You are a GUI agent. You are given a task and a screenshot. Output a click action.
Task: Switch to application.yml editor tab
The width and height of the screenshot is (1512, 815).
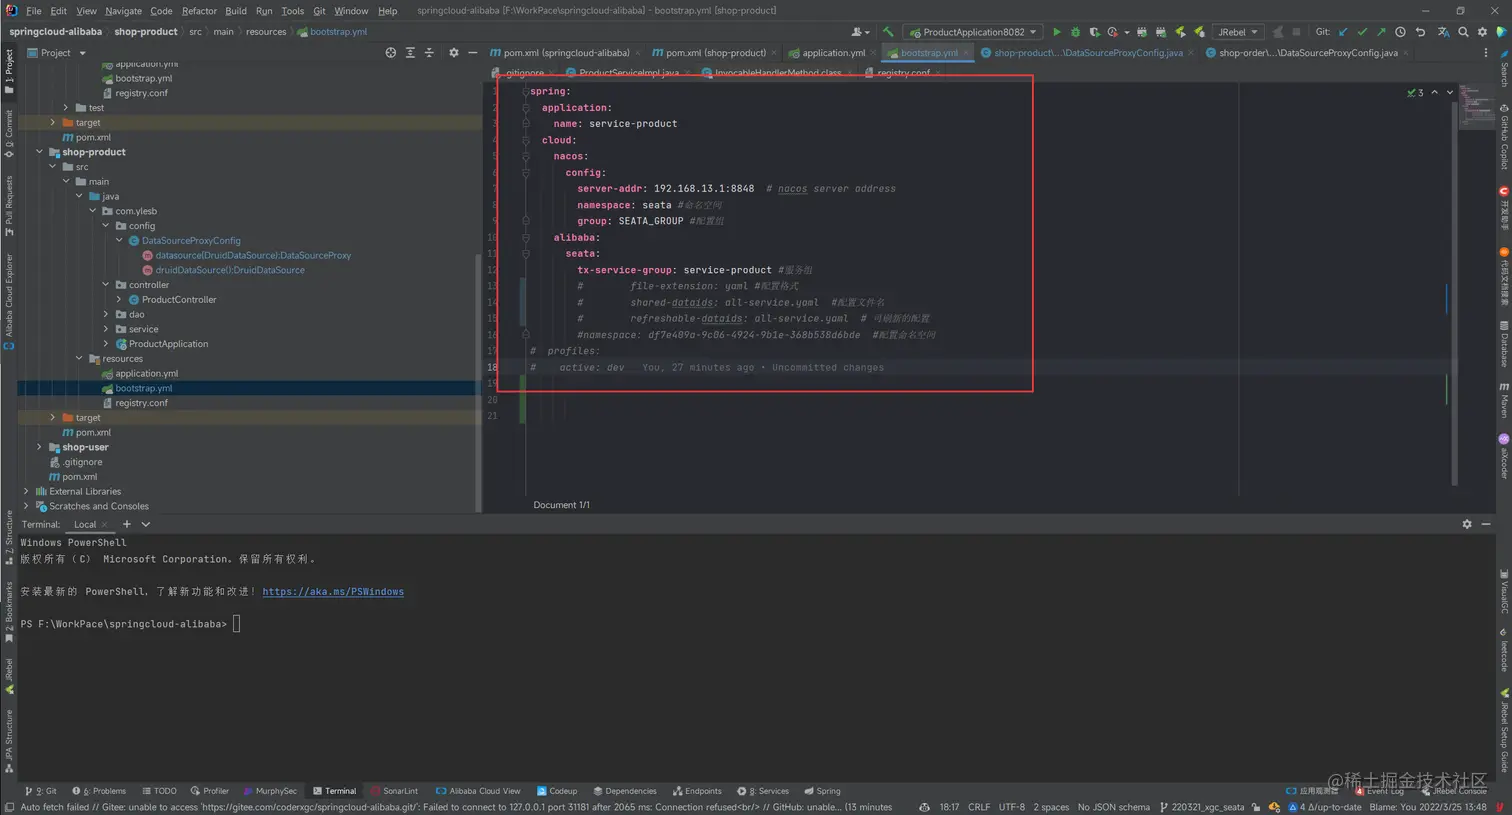[826, 53]
